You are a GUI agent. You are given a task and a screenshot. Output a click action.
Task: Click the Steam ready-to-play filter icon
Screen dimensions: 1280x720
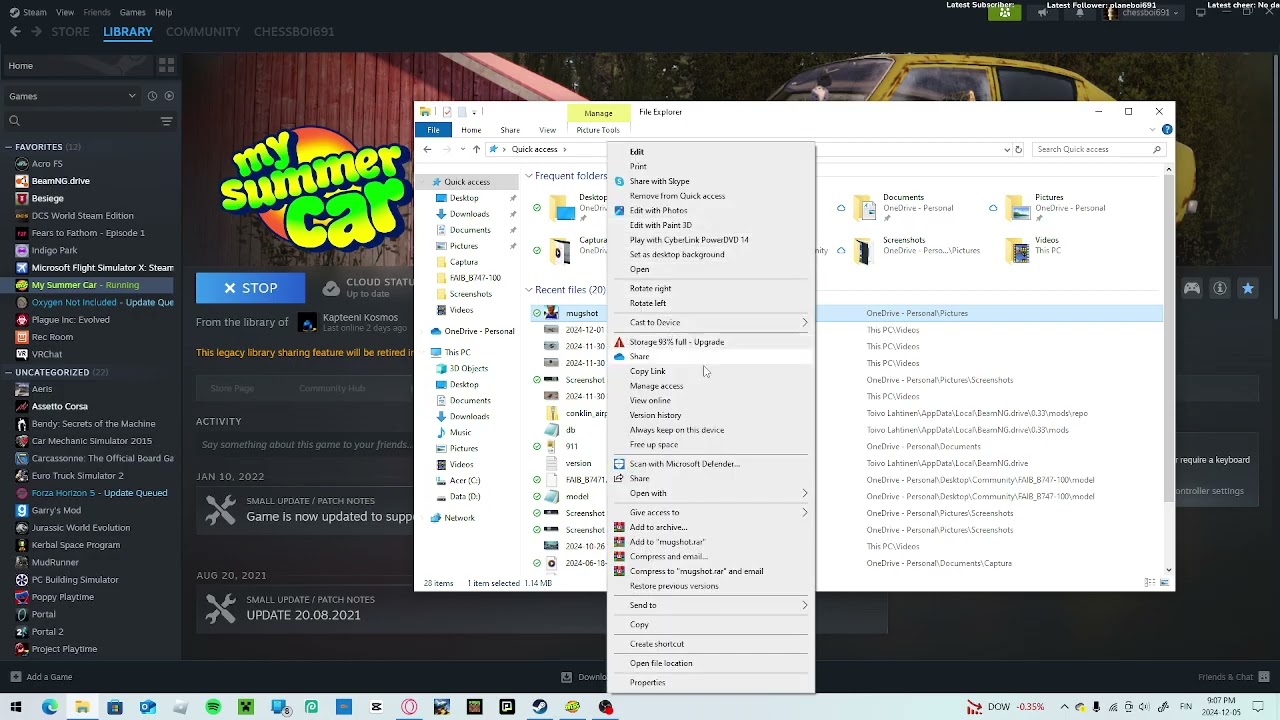click(169, 96)
